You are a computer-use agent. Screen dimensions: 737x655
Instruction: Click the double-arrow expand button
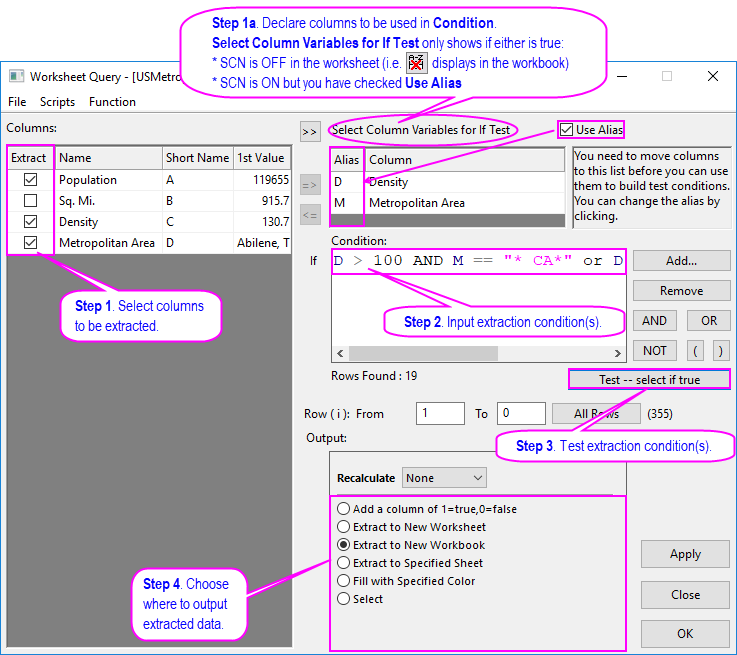(x=309, y=131)
